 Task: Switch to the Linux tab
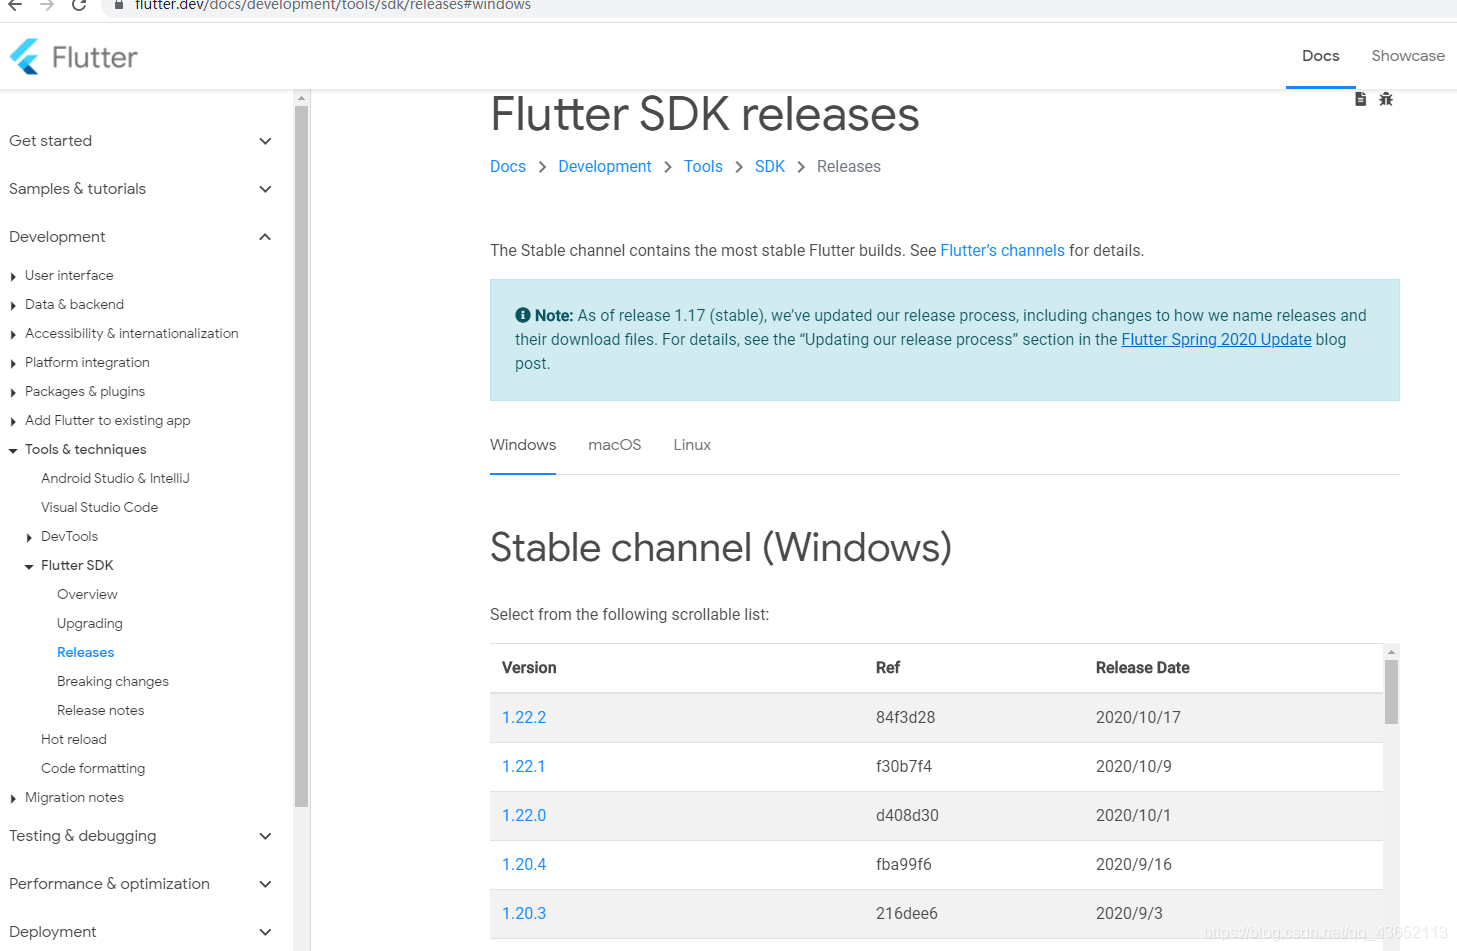(x=692, y=445)
